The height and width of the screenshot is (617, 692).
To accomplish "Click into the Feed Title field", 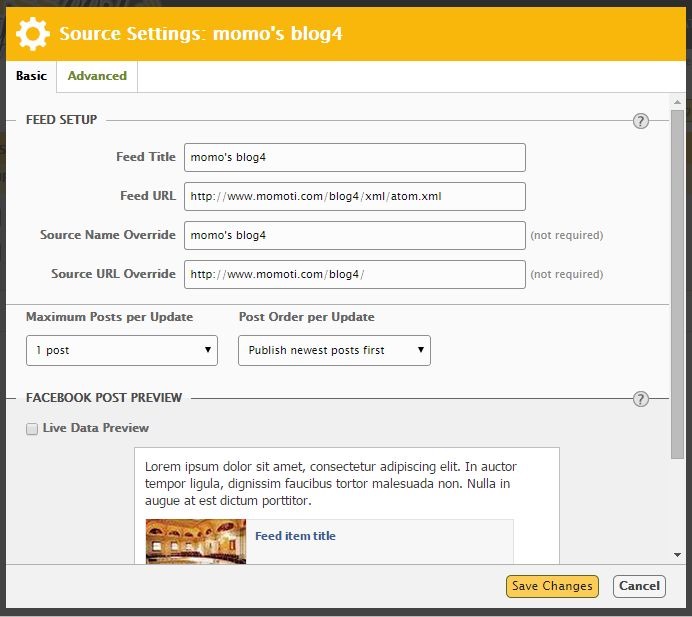I will point(355,158).
